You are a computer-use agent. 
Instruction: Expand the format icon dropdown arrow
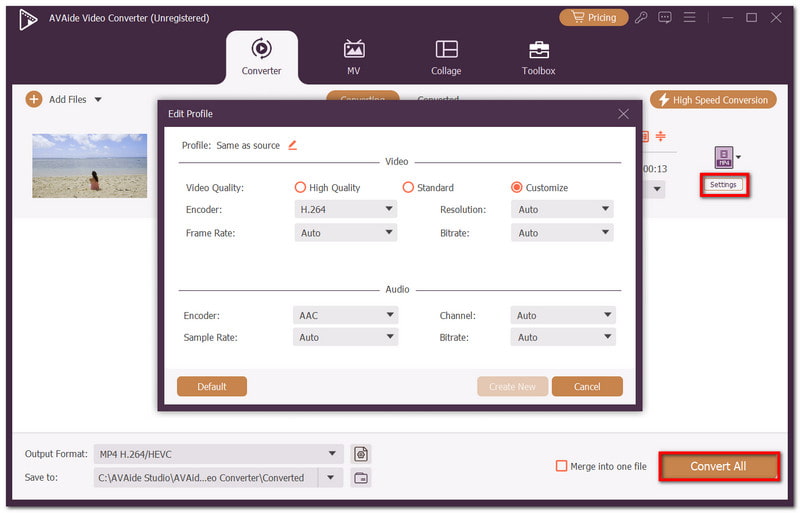738,157
